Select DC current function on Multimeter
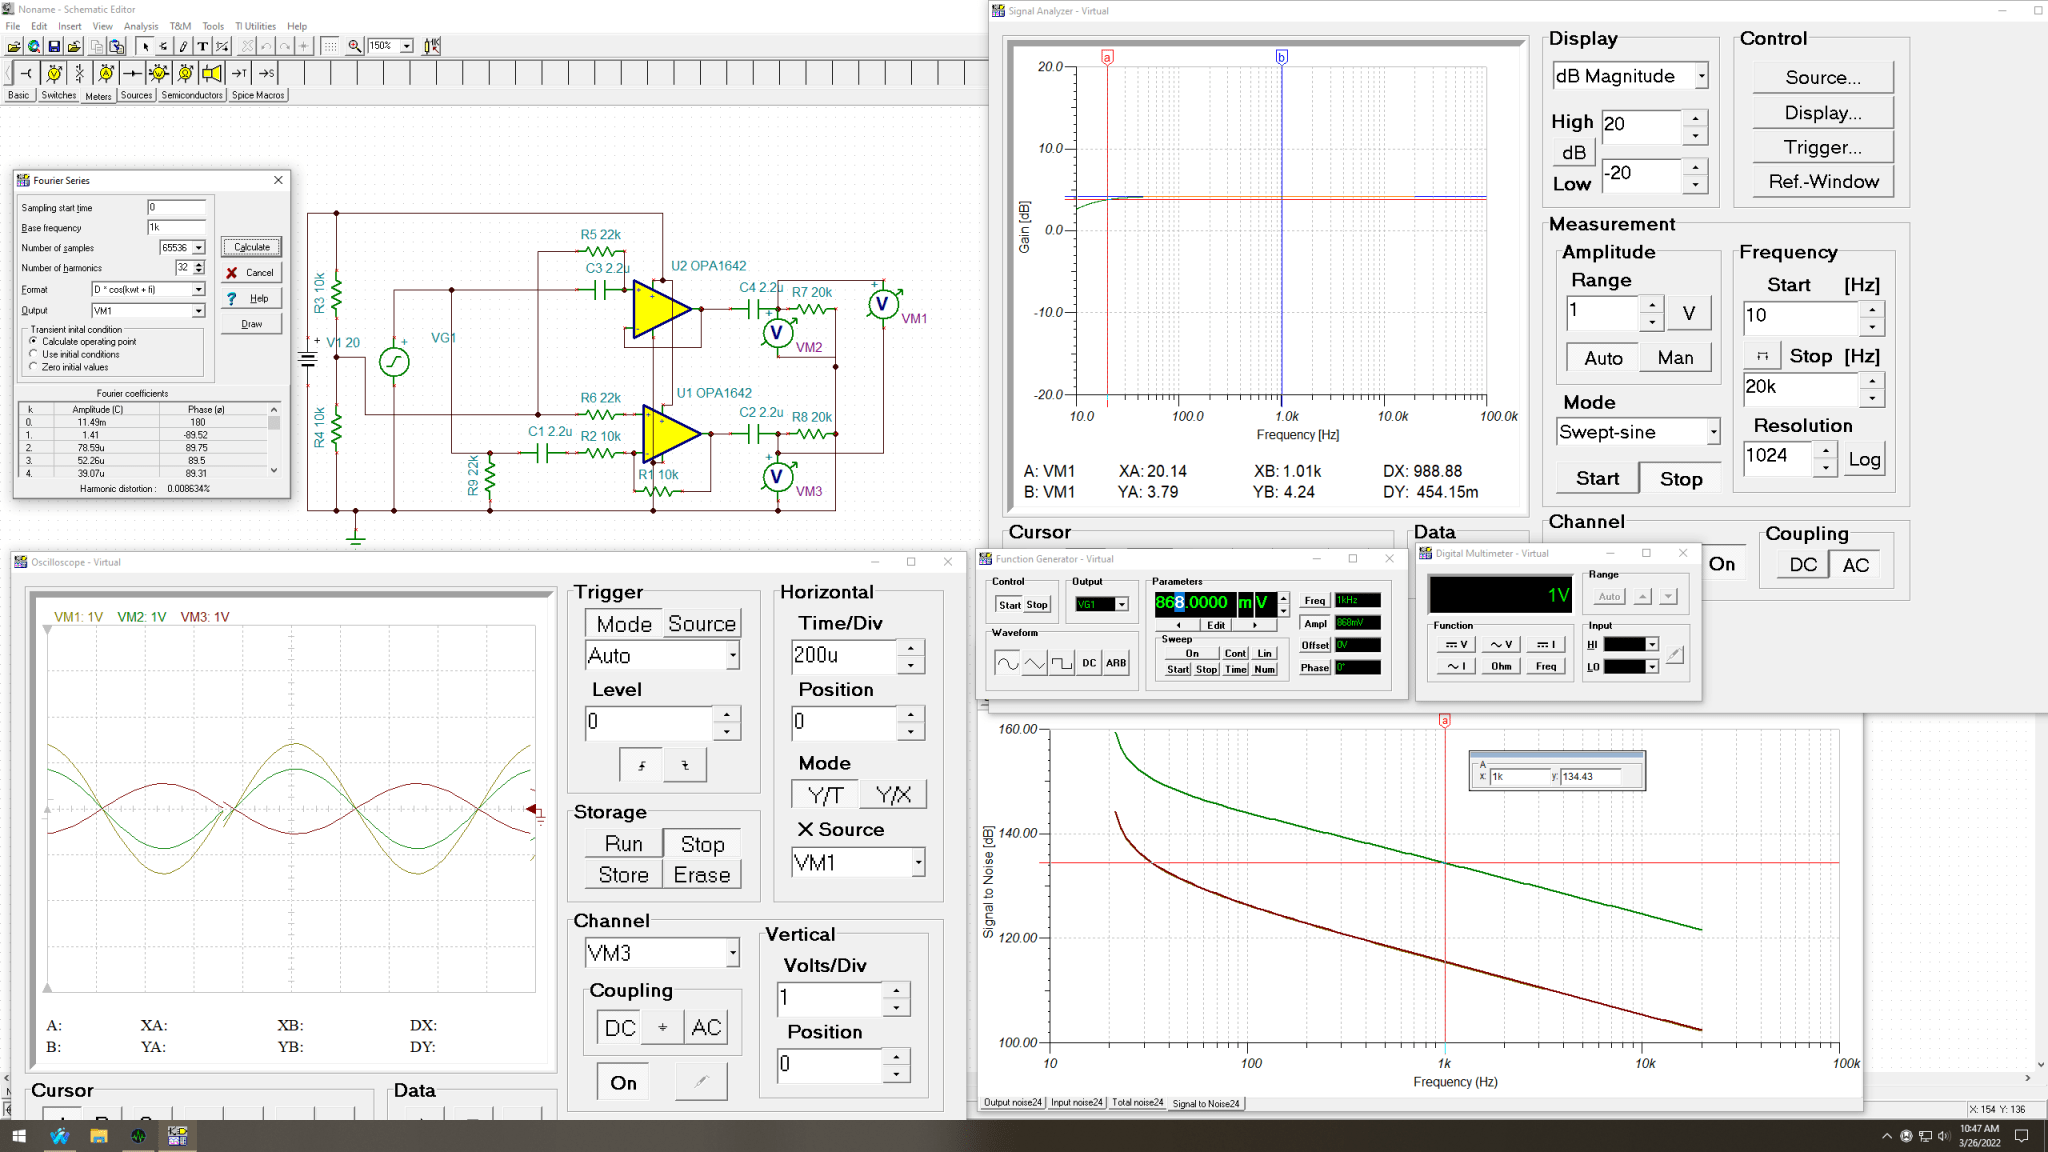 (x=1545, y=645)
